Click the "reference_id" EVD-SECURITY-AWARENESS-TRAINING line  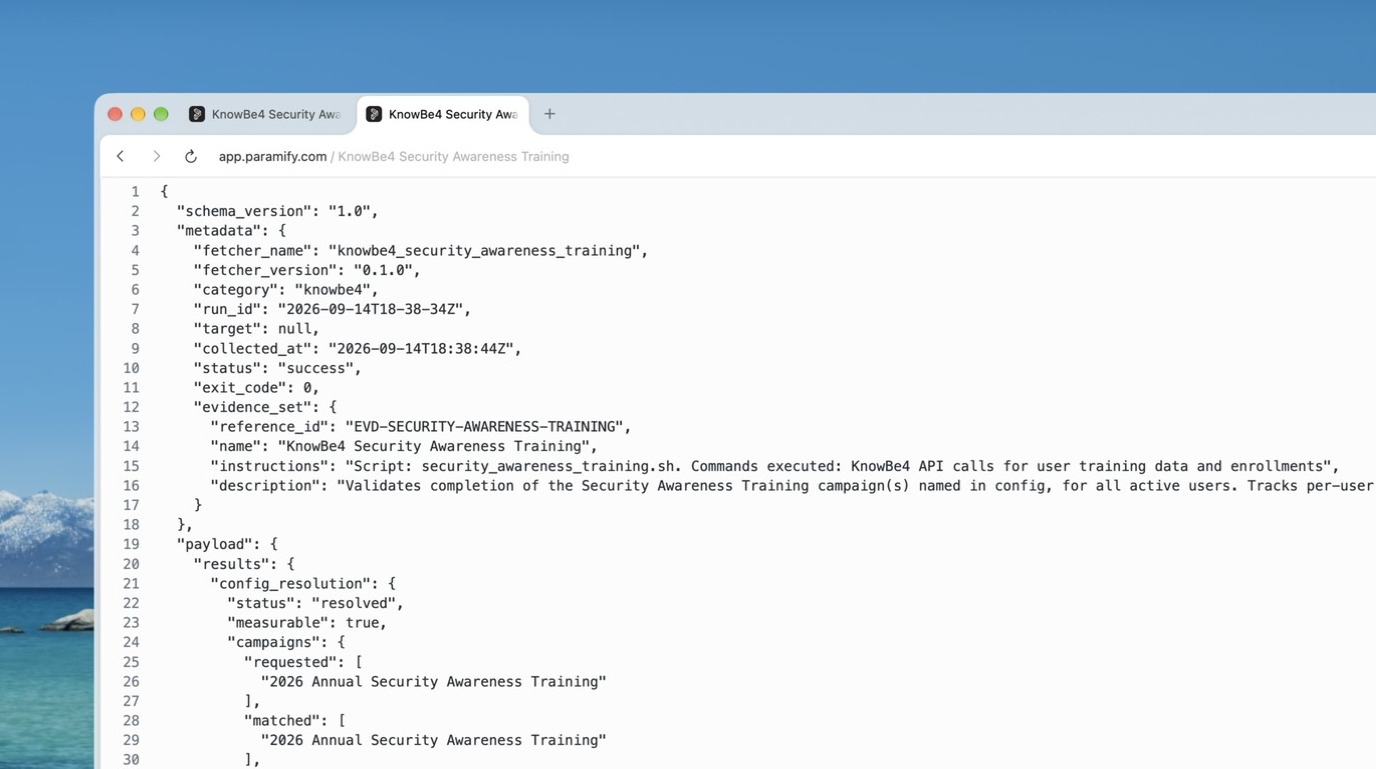click(420, 426)
